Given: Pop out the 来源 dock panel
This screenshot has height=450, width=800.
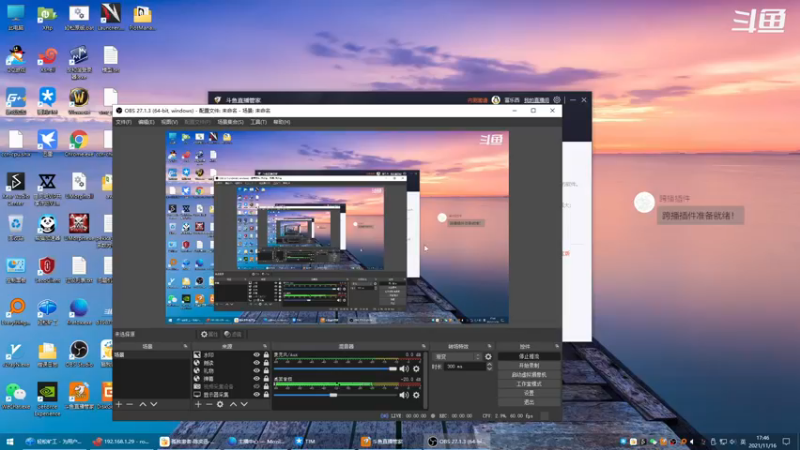Looking at the screenshot, I should pos(265,346).
